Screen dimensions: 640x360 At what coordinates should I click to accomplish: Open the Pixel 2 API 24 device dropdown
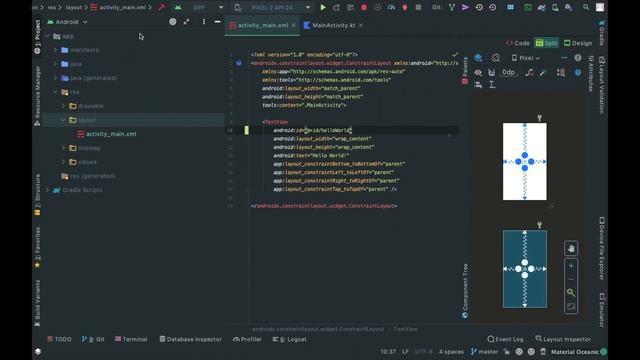point(273,7)
